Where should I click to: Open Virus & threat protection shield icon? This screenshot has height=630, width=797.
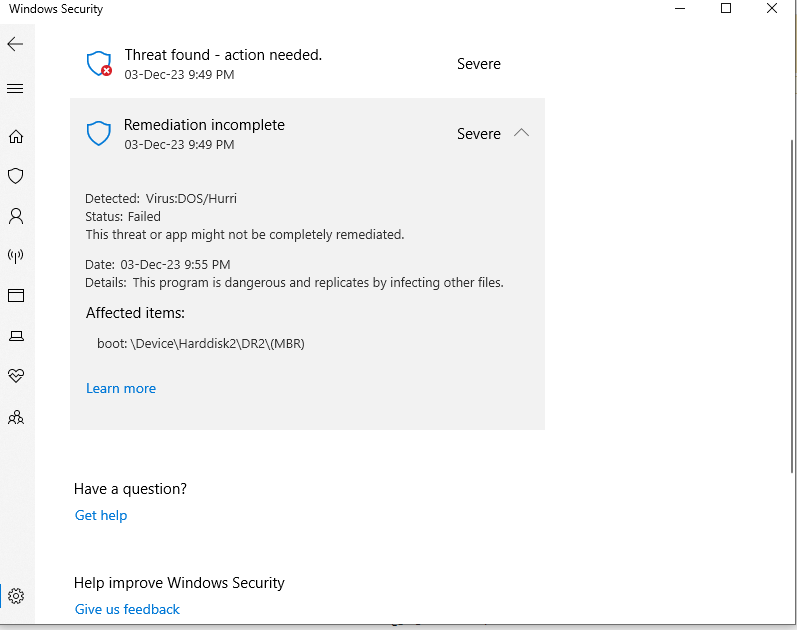pyautogui.click(x=16, y=176)
